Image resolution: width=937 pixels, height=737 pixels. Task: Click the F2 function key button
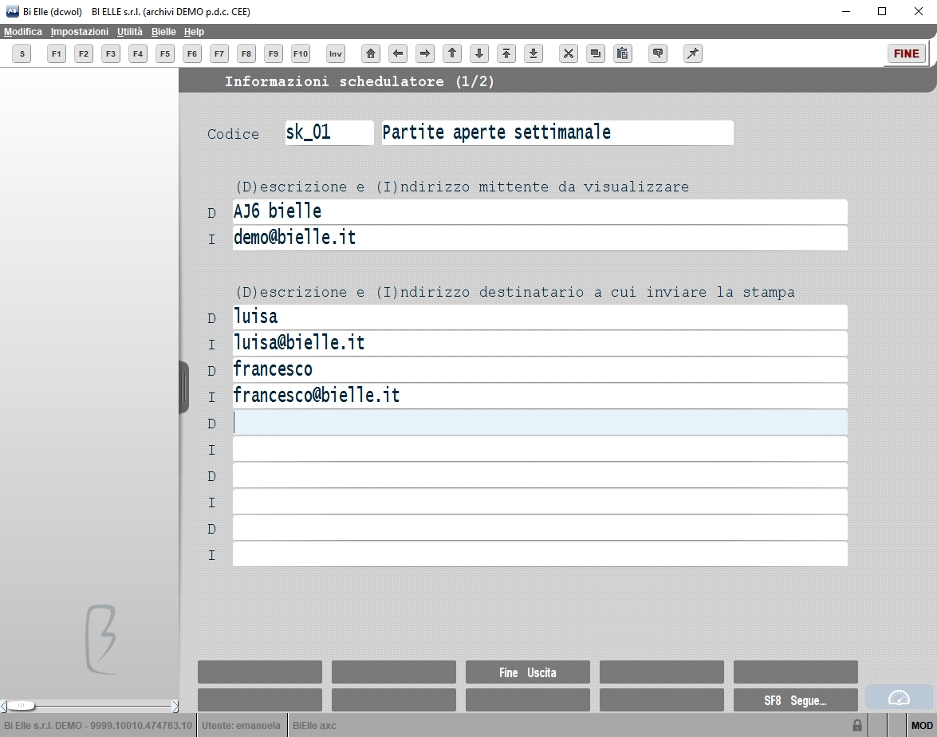(x=84, y=54)
